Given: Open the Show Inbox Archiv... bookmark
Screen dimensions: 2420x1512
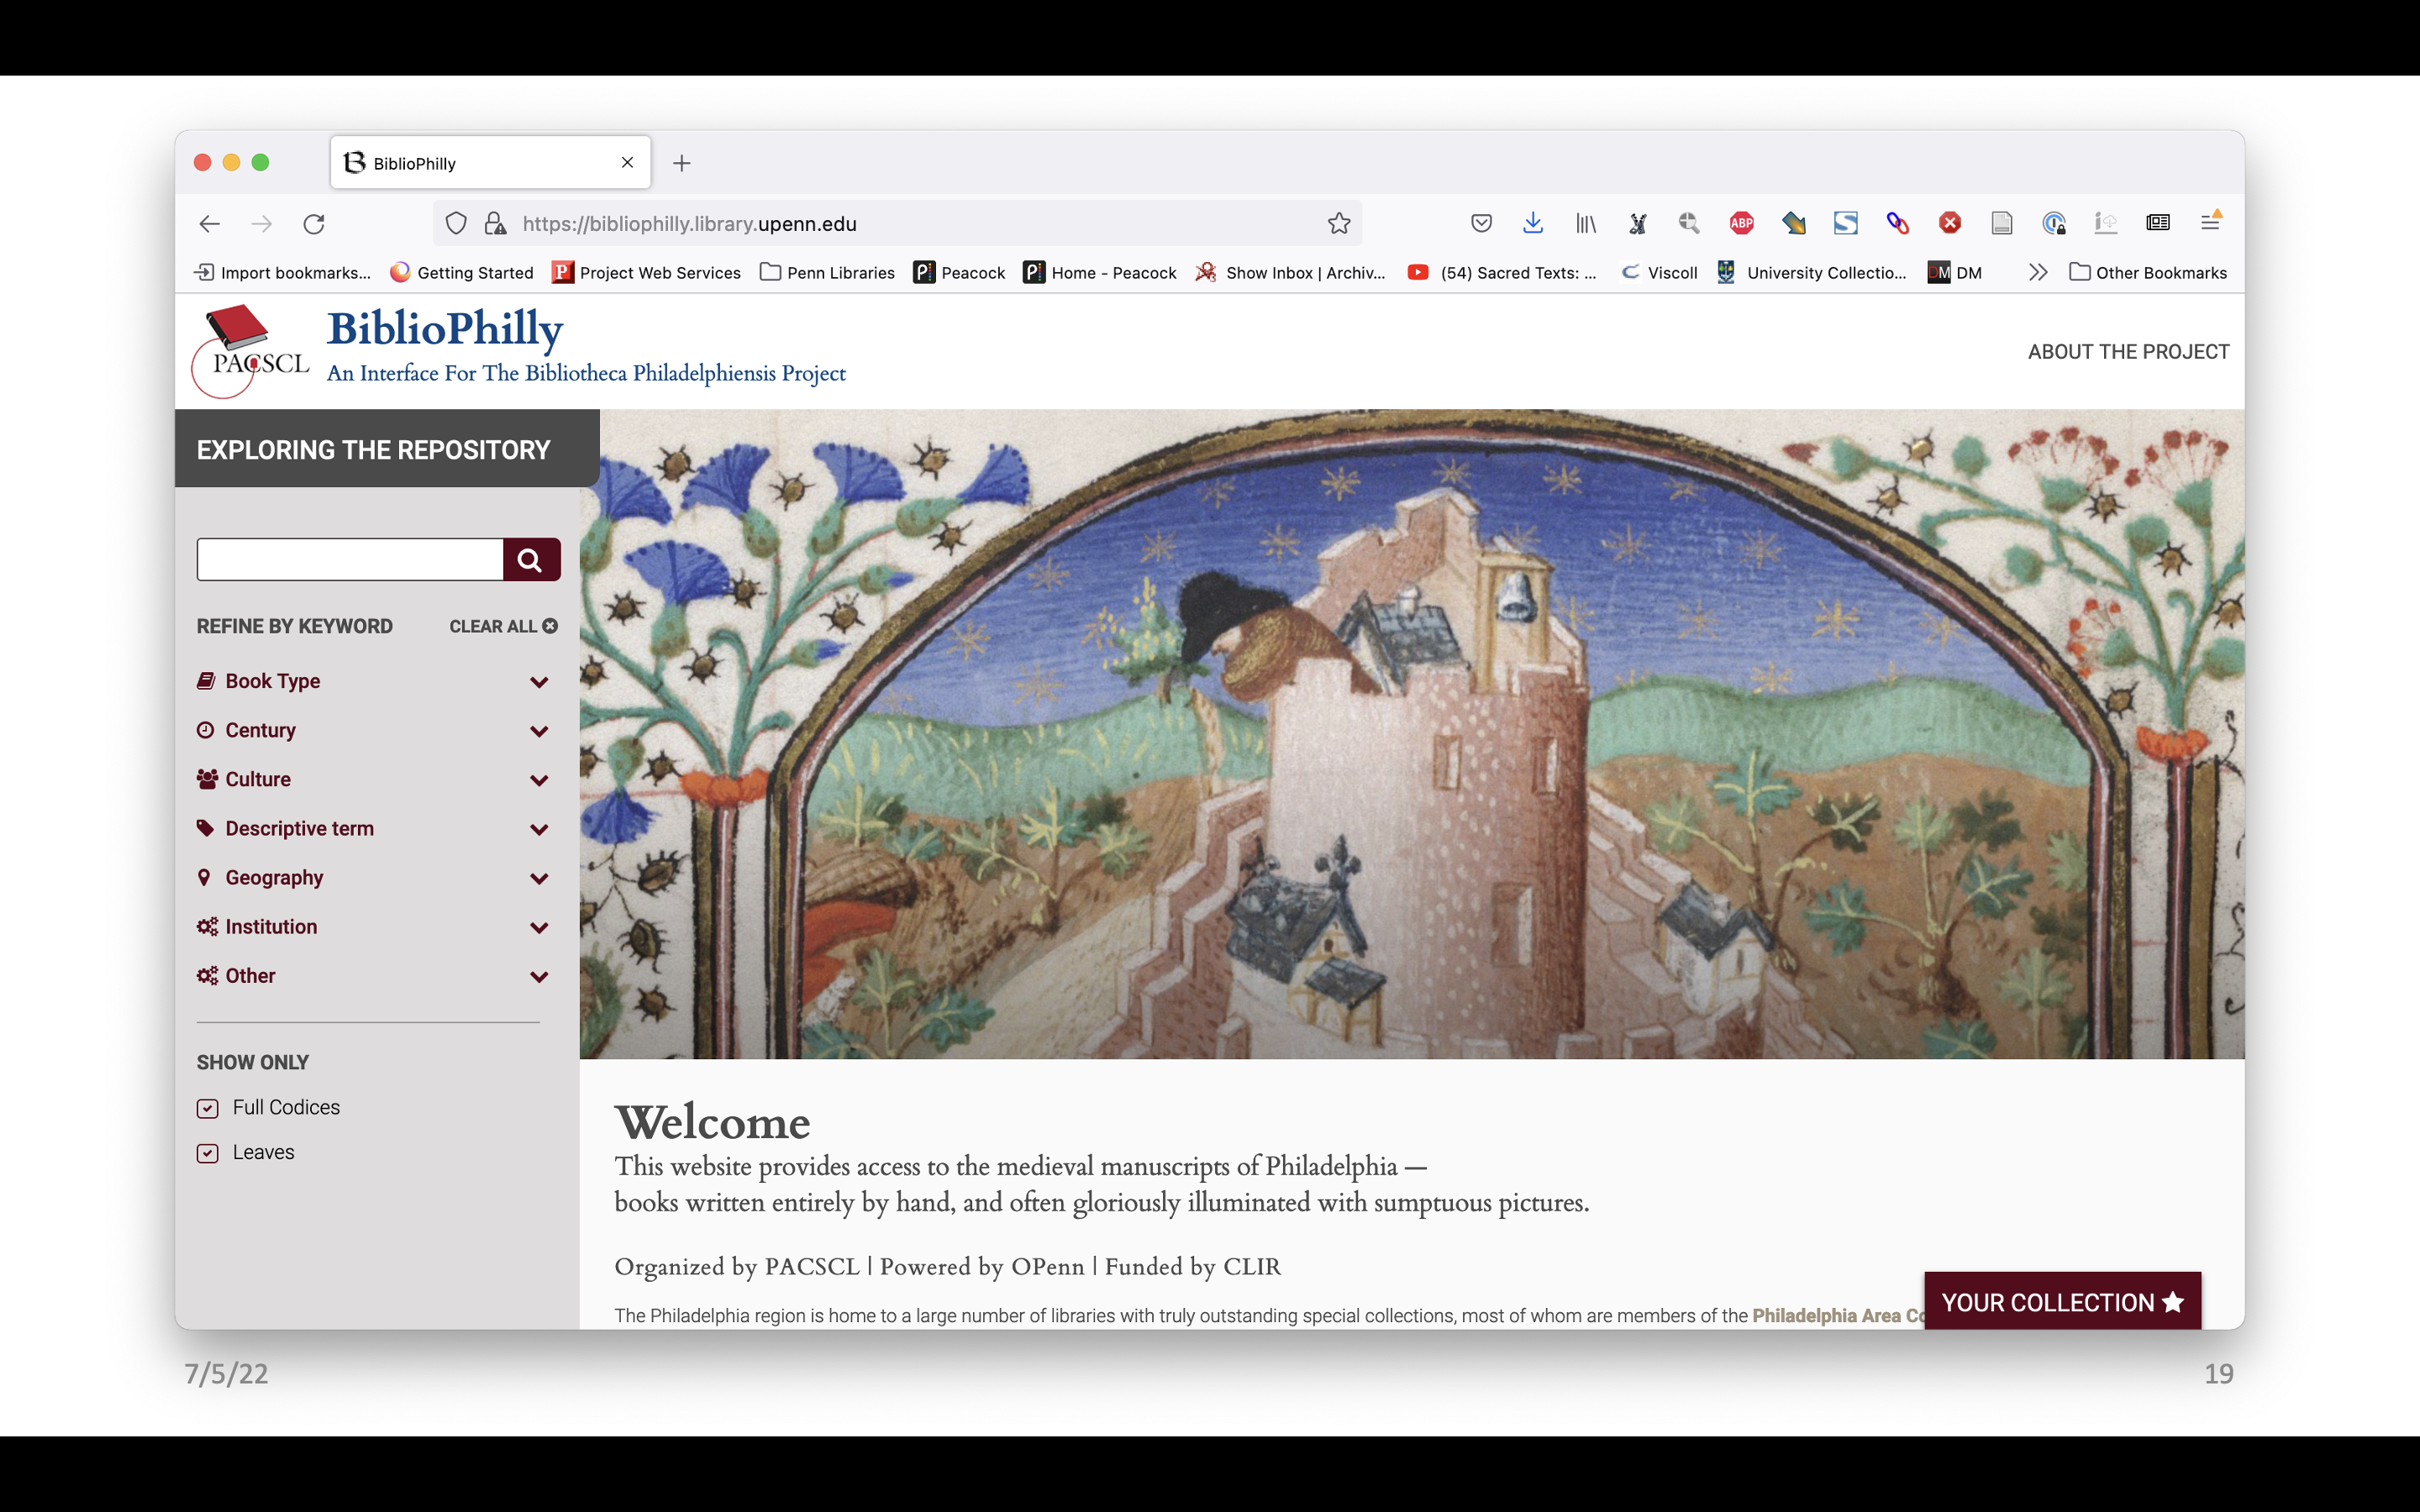Looking at the screenshot, I should click(1291, 273).
